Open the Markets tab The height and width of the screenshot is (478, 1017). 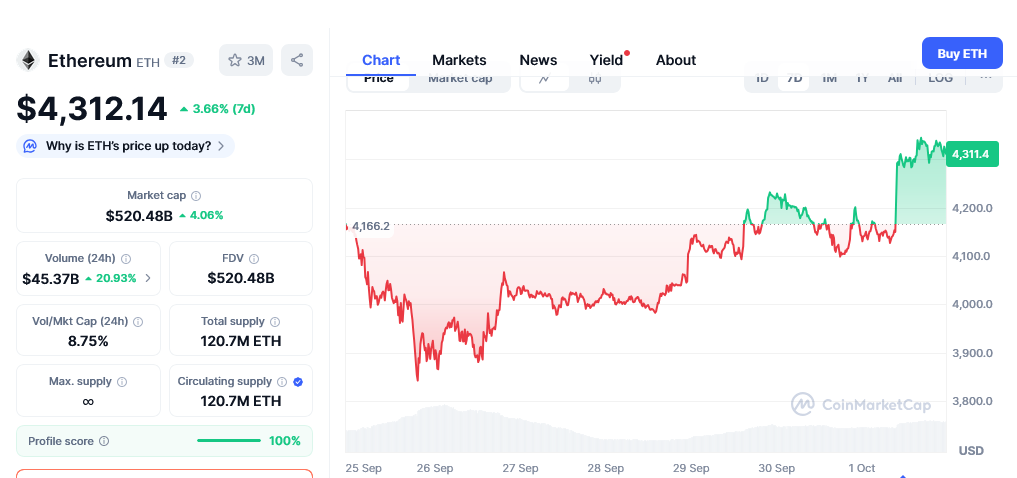pyautogui.click(x=459, y=60)
